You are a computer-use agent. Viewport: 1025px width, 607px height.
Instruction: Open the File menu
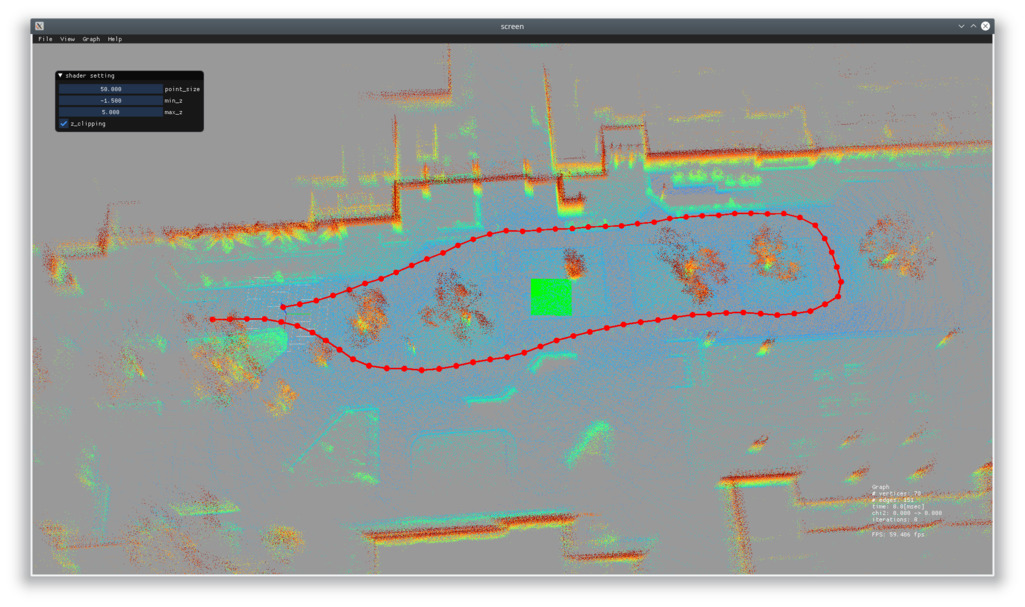45,39
